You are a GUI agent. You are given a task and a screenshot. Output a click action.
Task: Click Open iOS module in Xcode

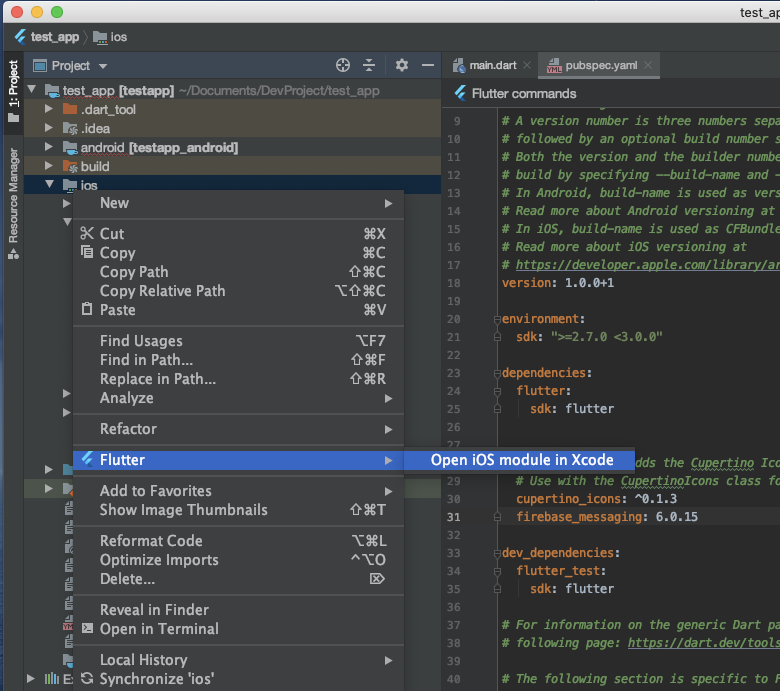[519, 460]
